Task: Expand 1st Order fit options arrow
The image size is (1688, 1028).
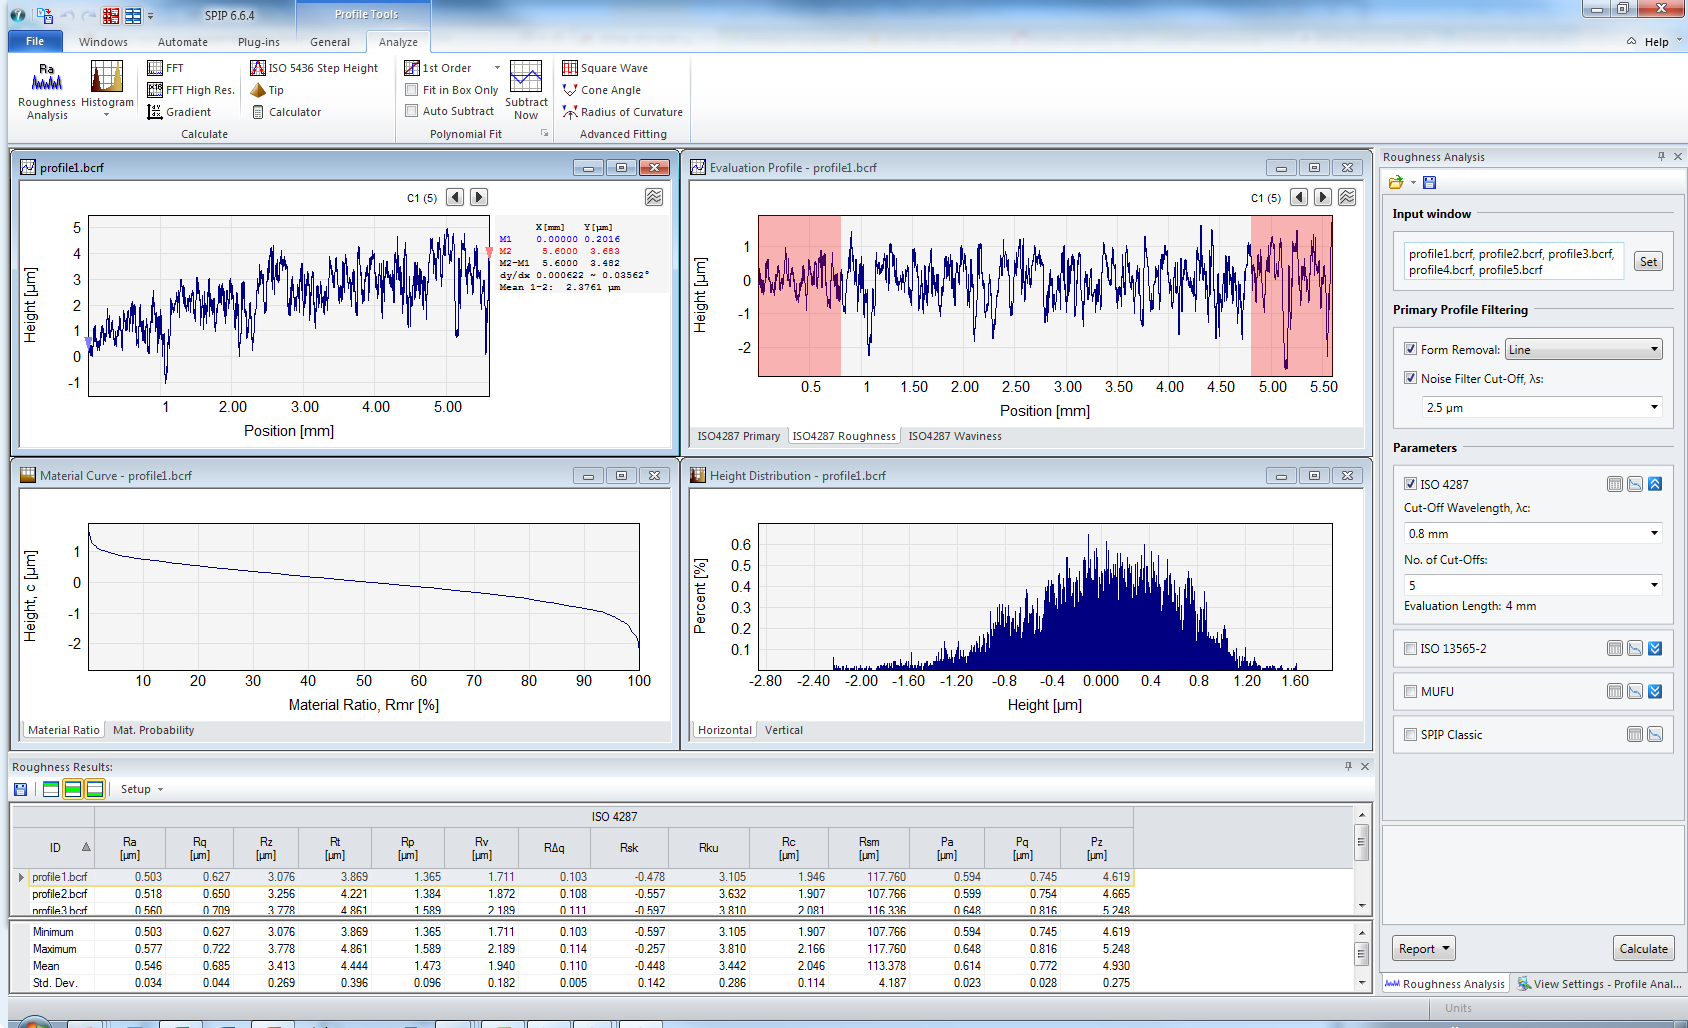Action: (497, 68)
